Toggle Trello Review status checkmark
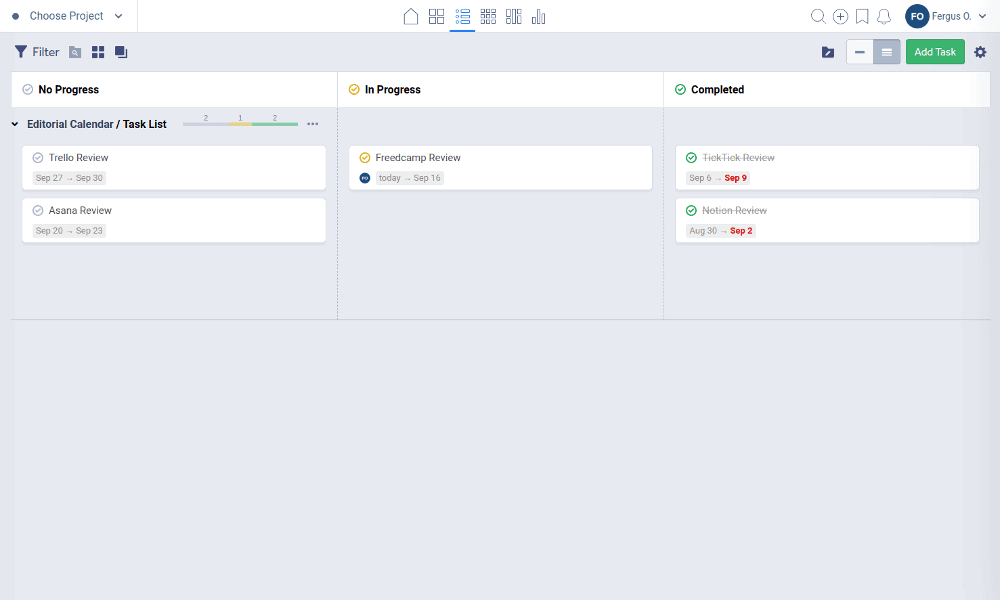 pyautogui.click(x=38, y=157)
